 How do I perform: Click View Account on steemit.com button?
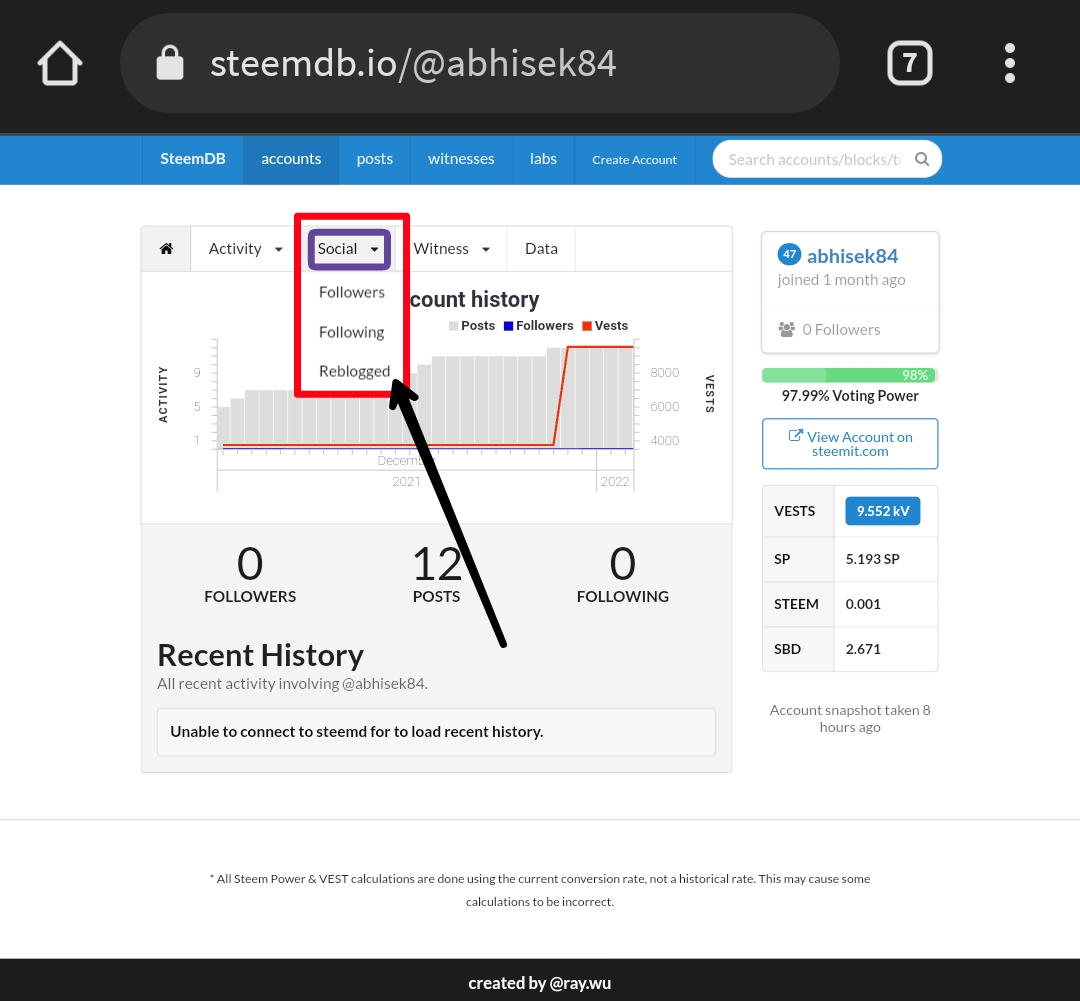point(850,444)
